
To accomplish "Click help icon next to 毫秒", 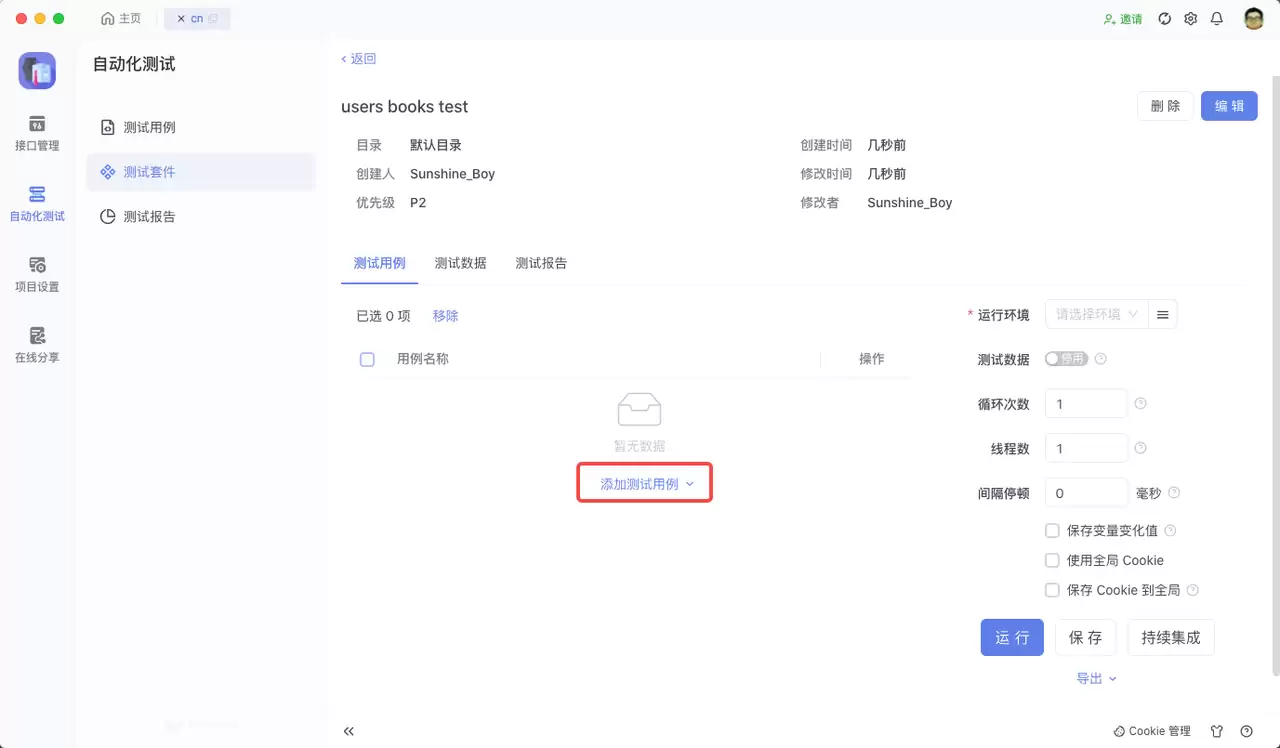I will click(x=1175, y=493).
